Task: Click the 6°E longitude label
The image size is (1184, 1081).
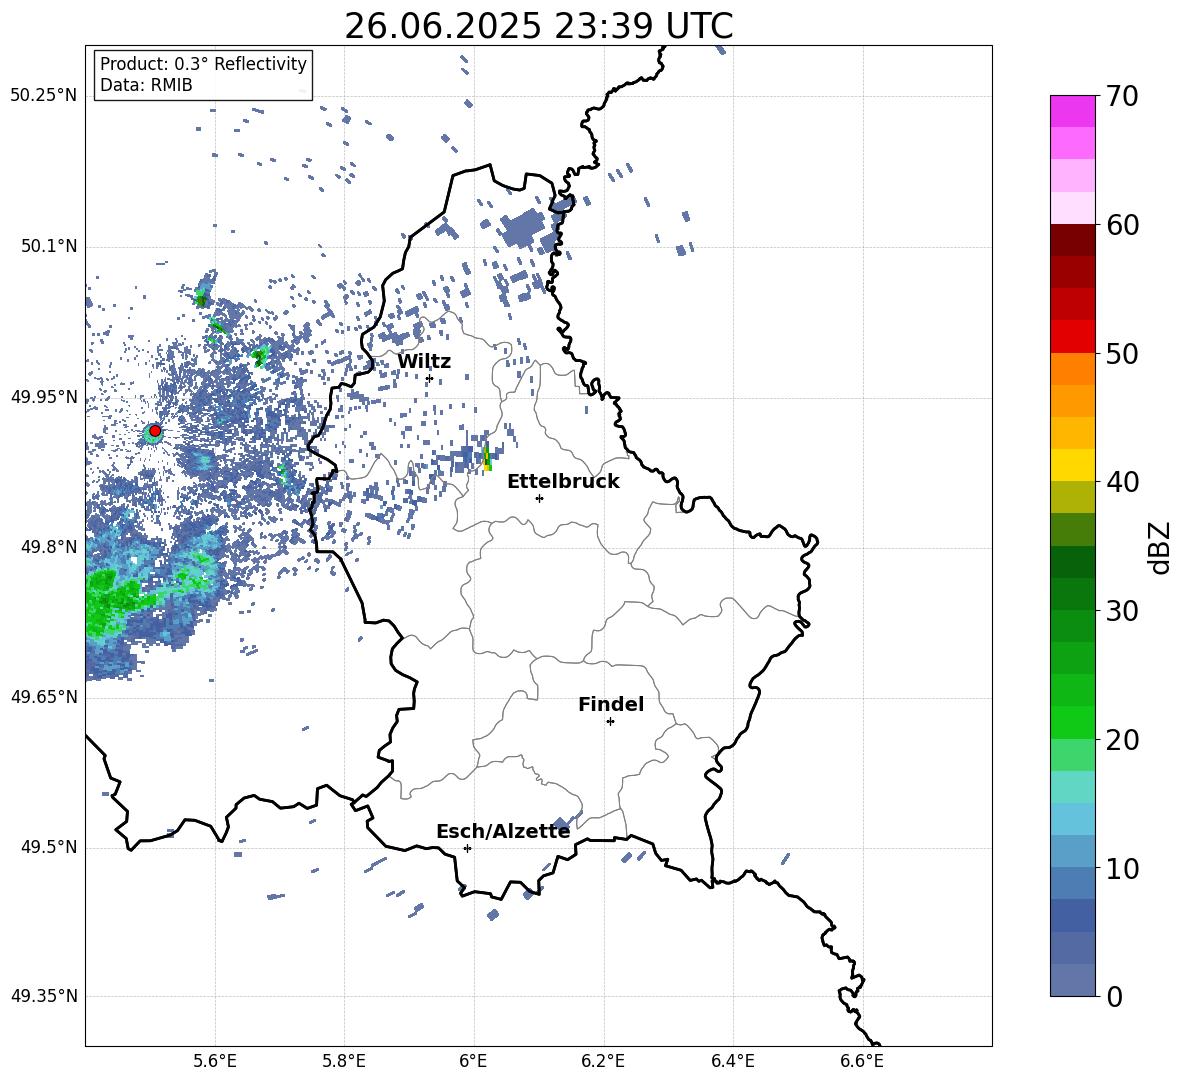Action: pyautogui.click(x=473, y=1062)
